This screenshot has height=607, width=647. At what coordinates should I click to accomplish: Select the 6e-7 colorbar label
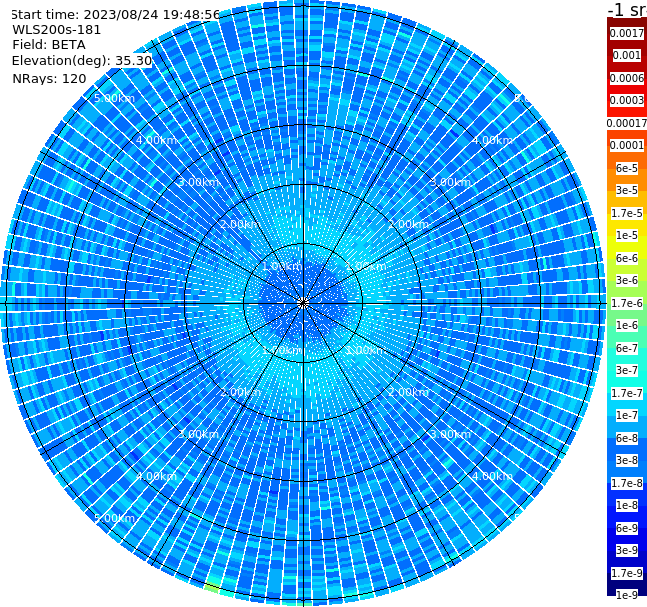point(627,348)
